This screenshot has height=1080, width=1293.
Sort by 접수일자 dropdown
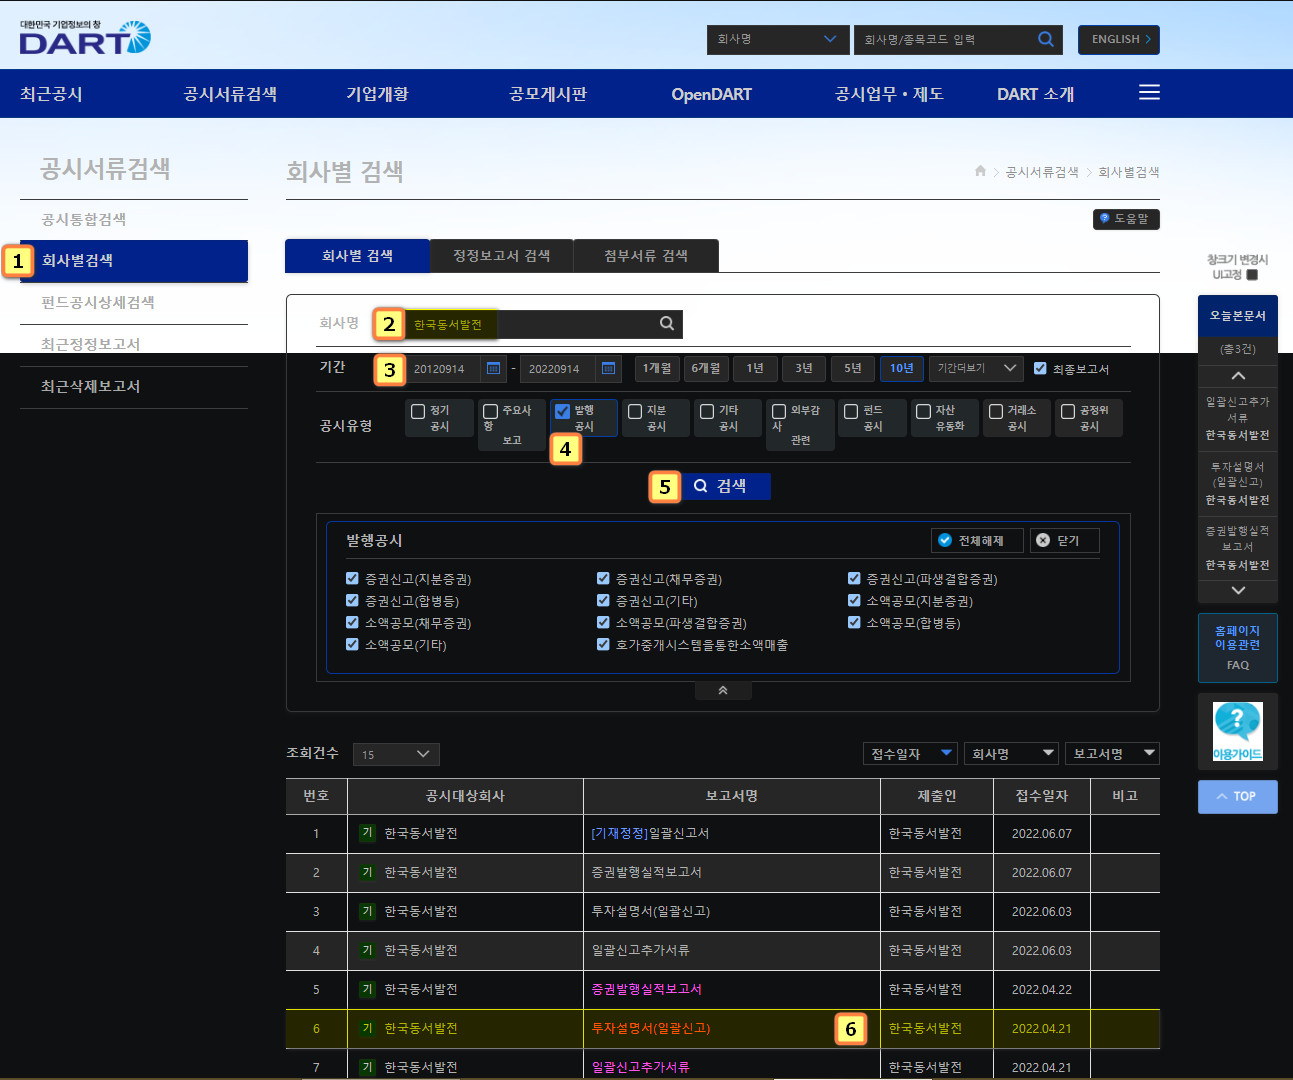[910, 753]
